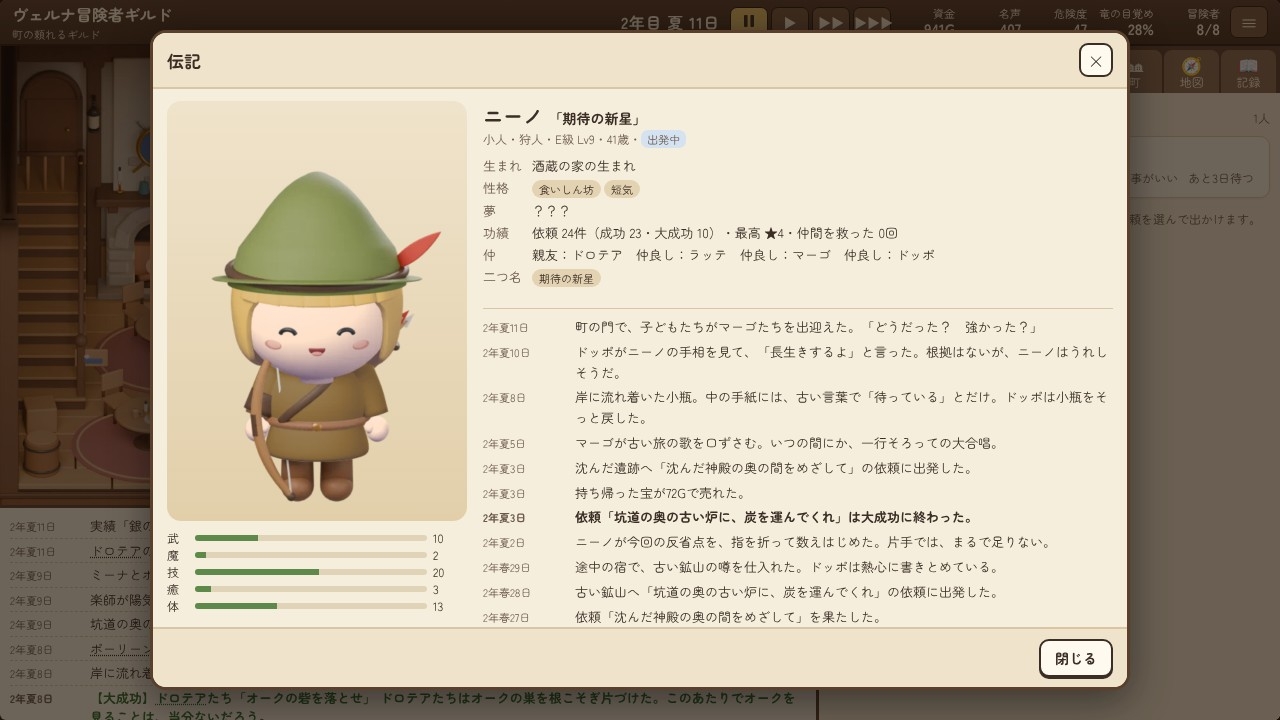1280x720 pixels.
Task: Click the 功績 achievements summary line
Action: point(715,233)
